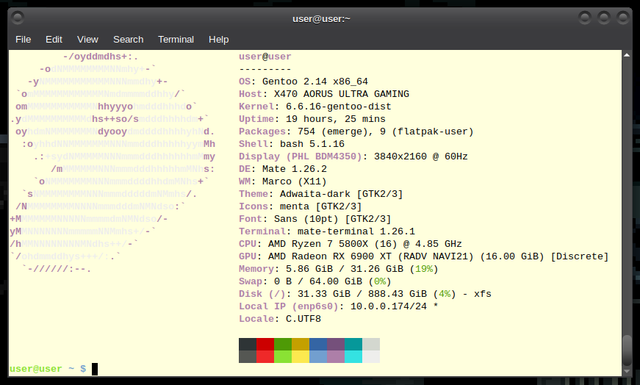Click the bright cyan color block in bottom row
Screen dimensions: 640x385
point(353,356)
